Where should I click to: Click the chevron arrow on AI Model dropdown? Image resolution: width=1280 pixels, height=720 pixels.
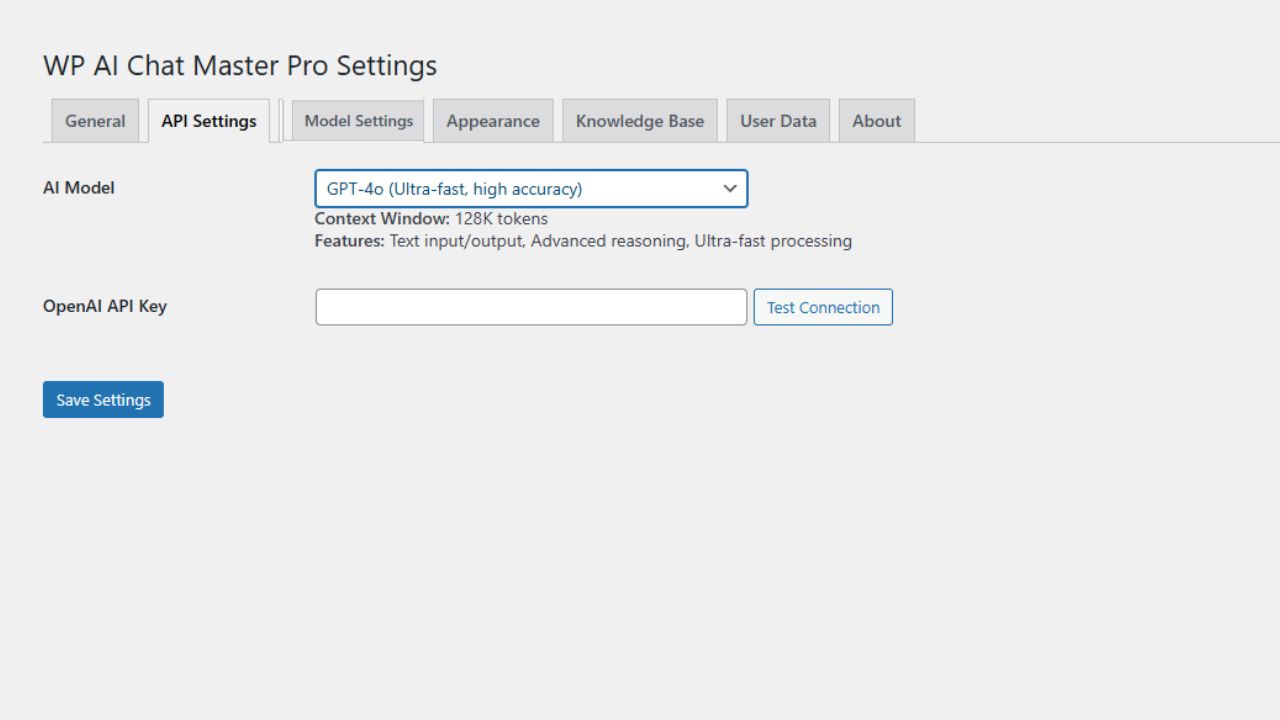pyautogui.click(x=730, y=189)
